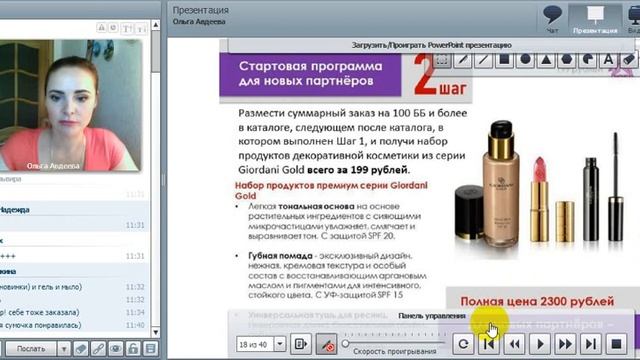Screen dimensions: 640x360
Task: Select the triangle shape tool
Action: [546, 60]
